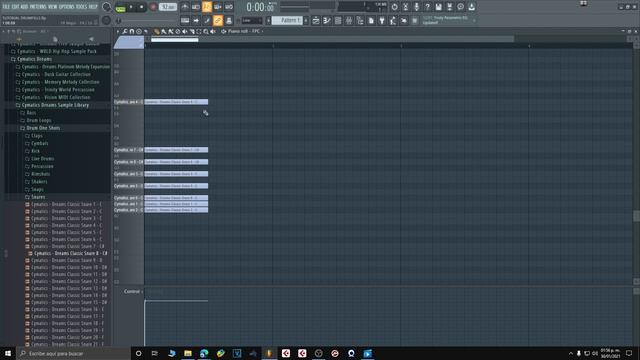Collapse Cymatics Dreams Sample Library folder

click(x=55, y=105)
